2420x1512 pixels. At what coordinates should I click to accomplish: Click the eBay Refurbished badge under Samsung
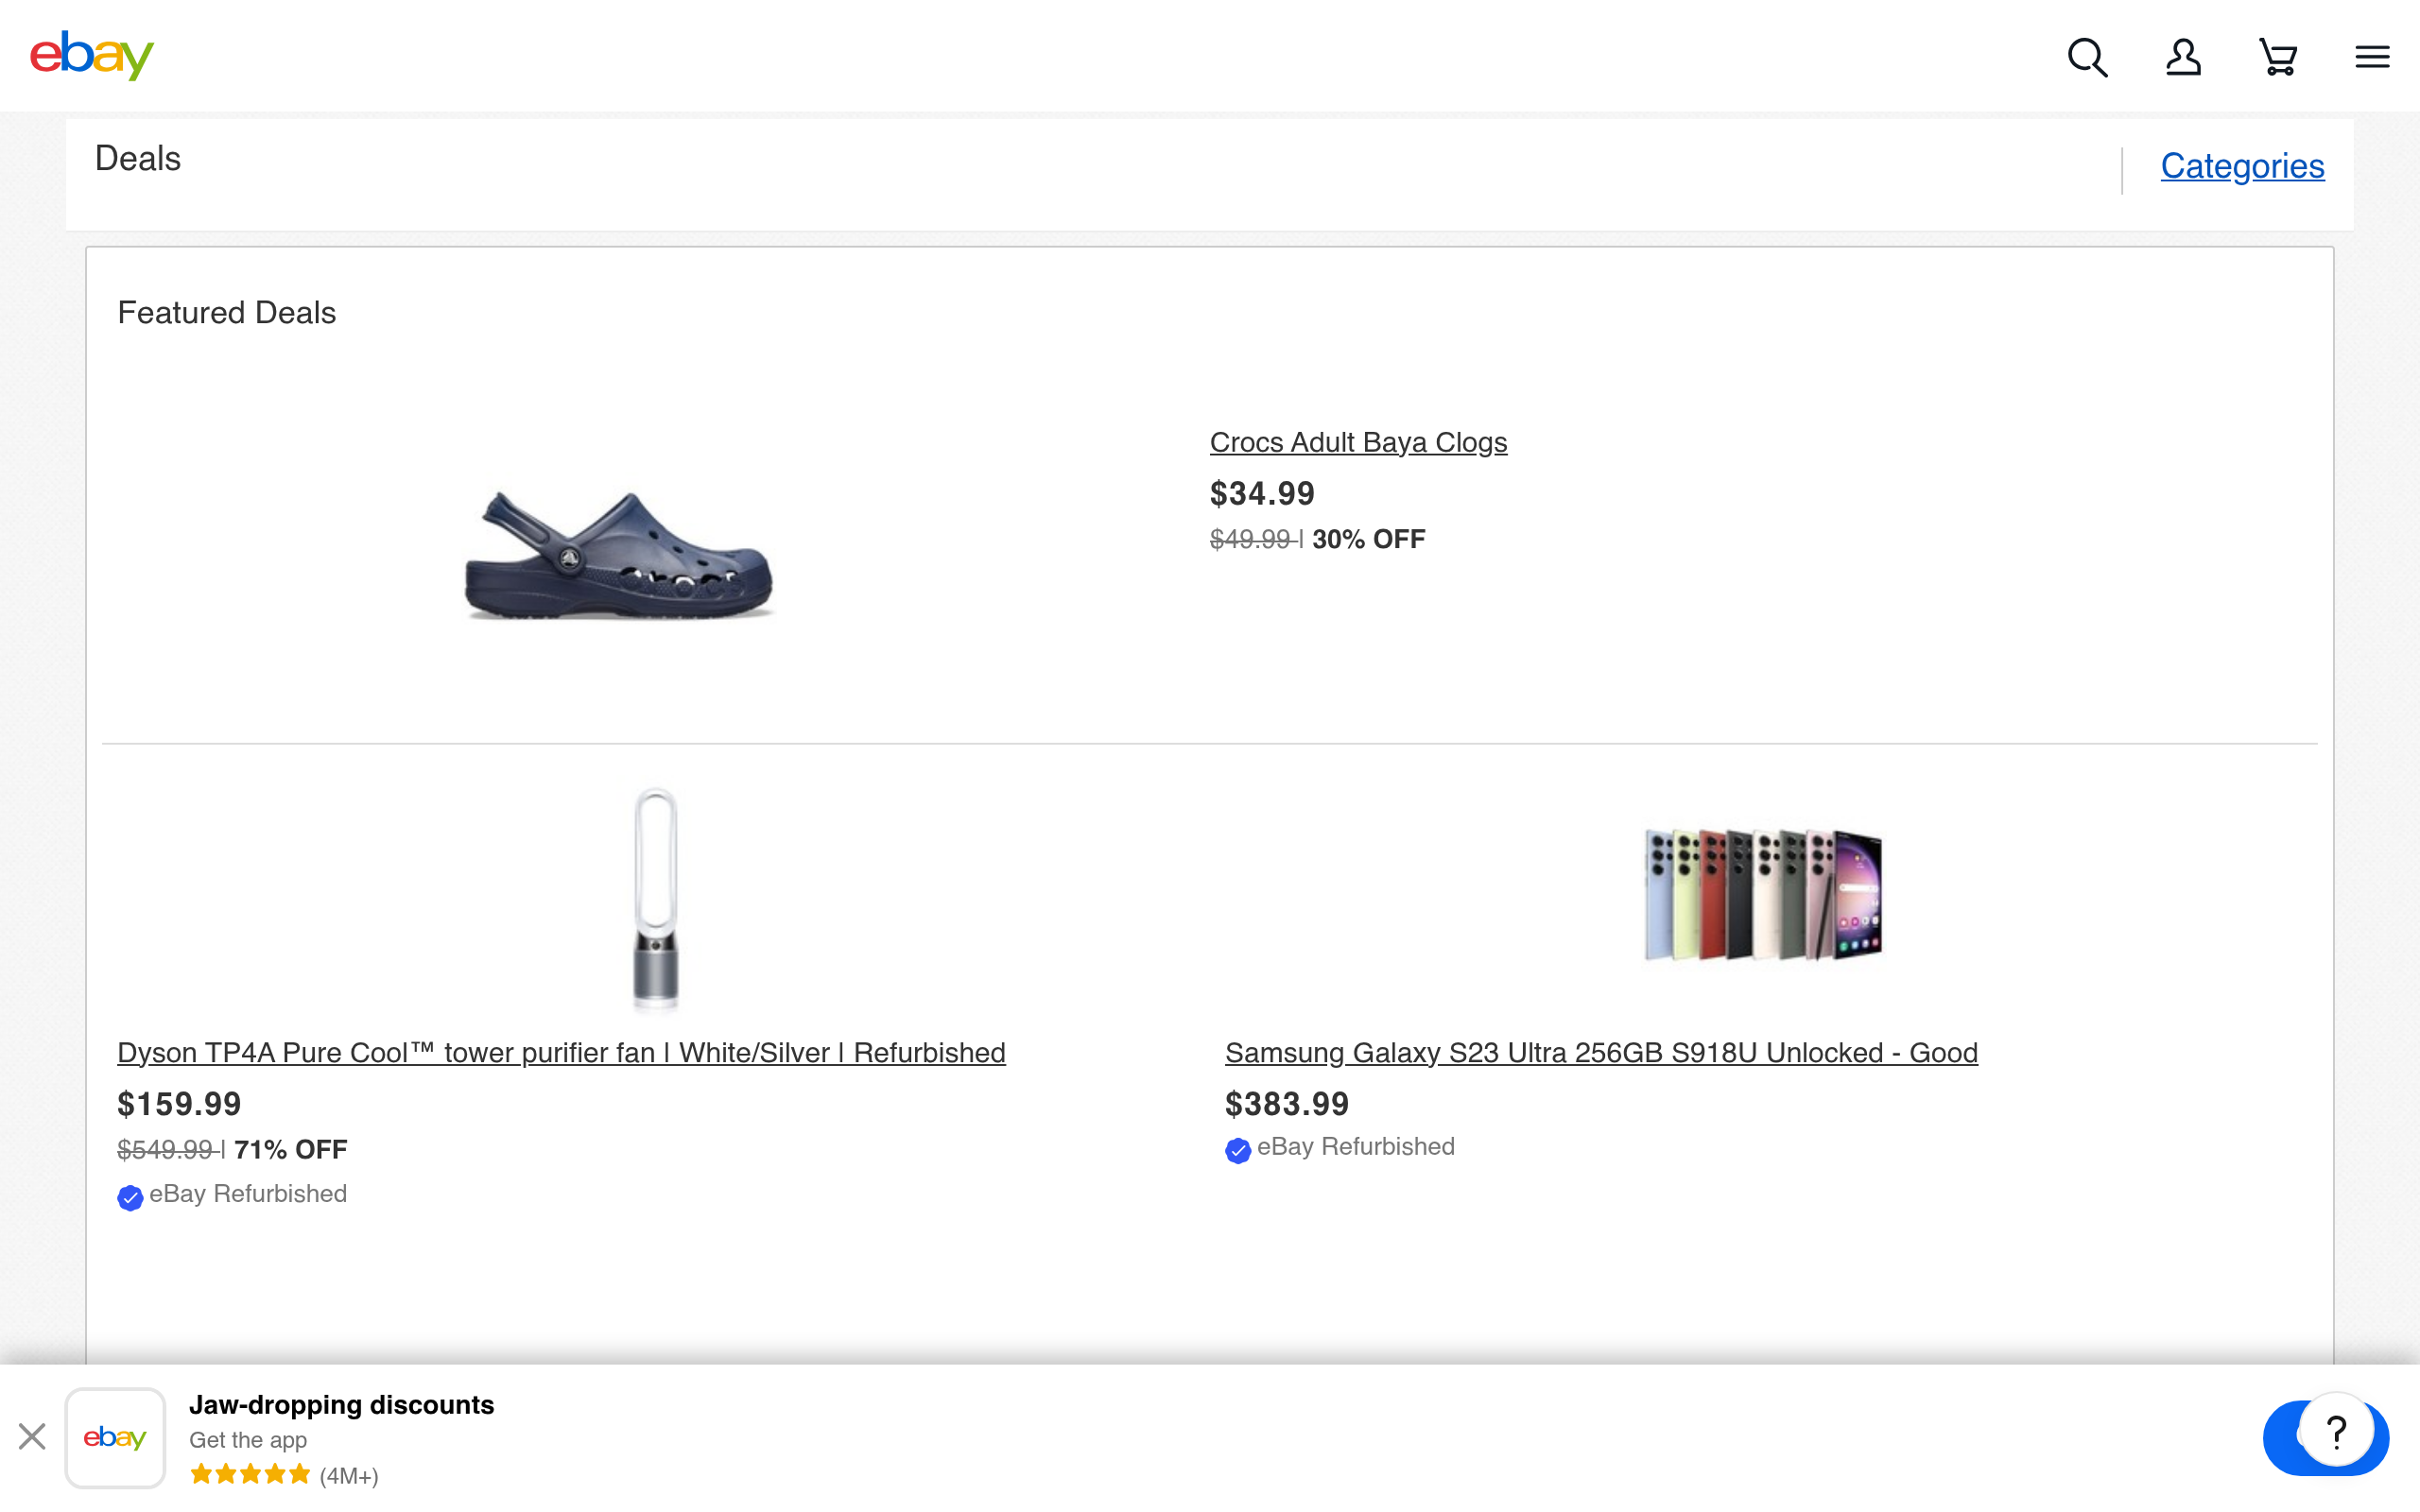click(1340, 1147)
